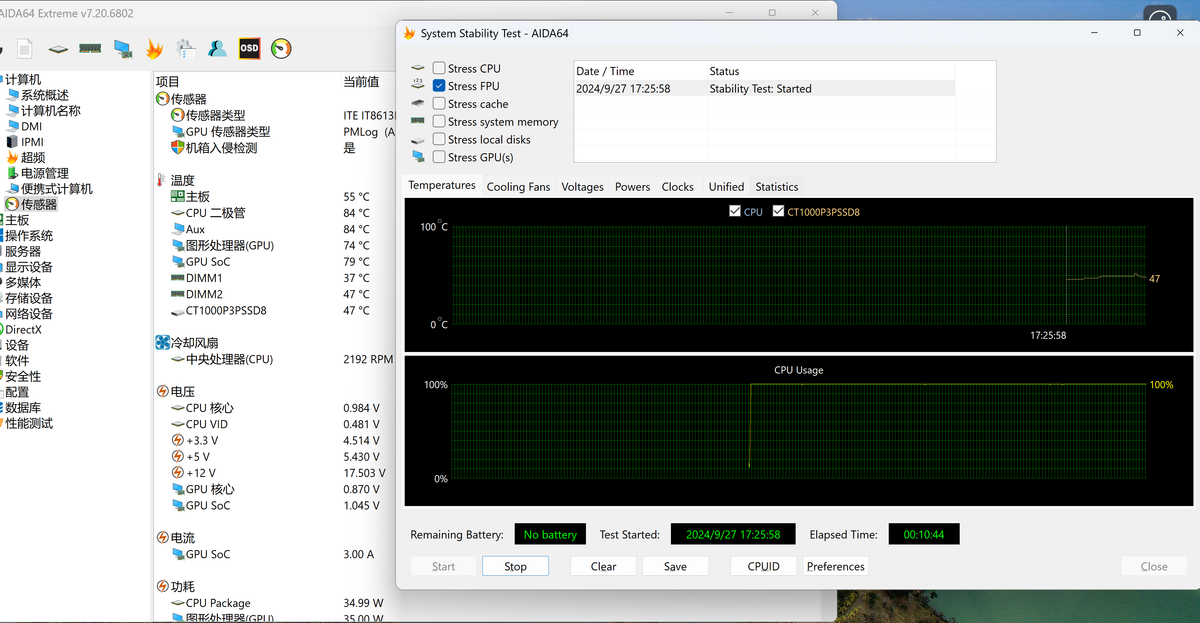
Task: Switch to the Cooling Fans tab
Action: tap(518, 187)
